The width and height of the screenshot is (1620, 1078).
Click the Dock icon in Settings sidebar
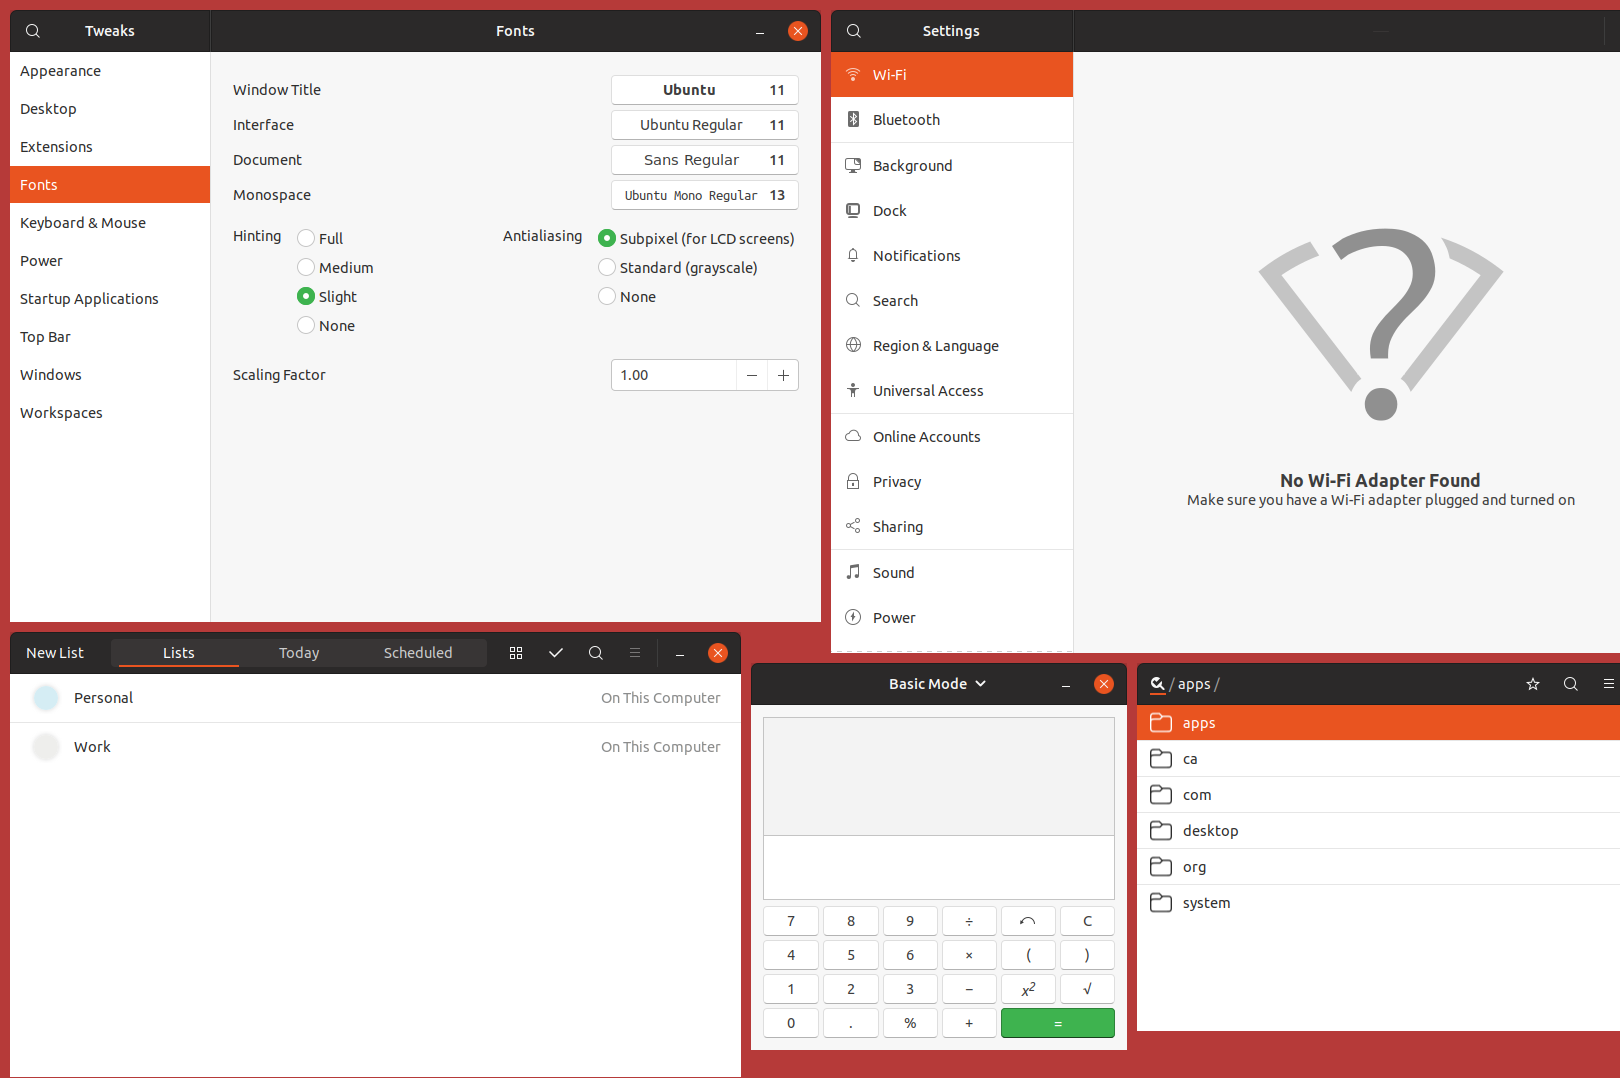click(x=853, y=210)
